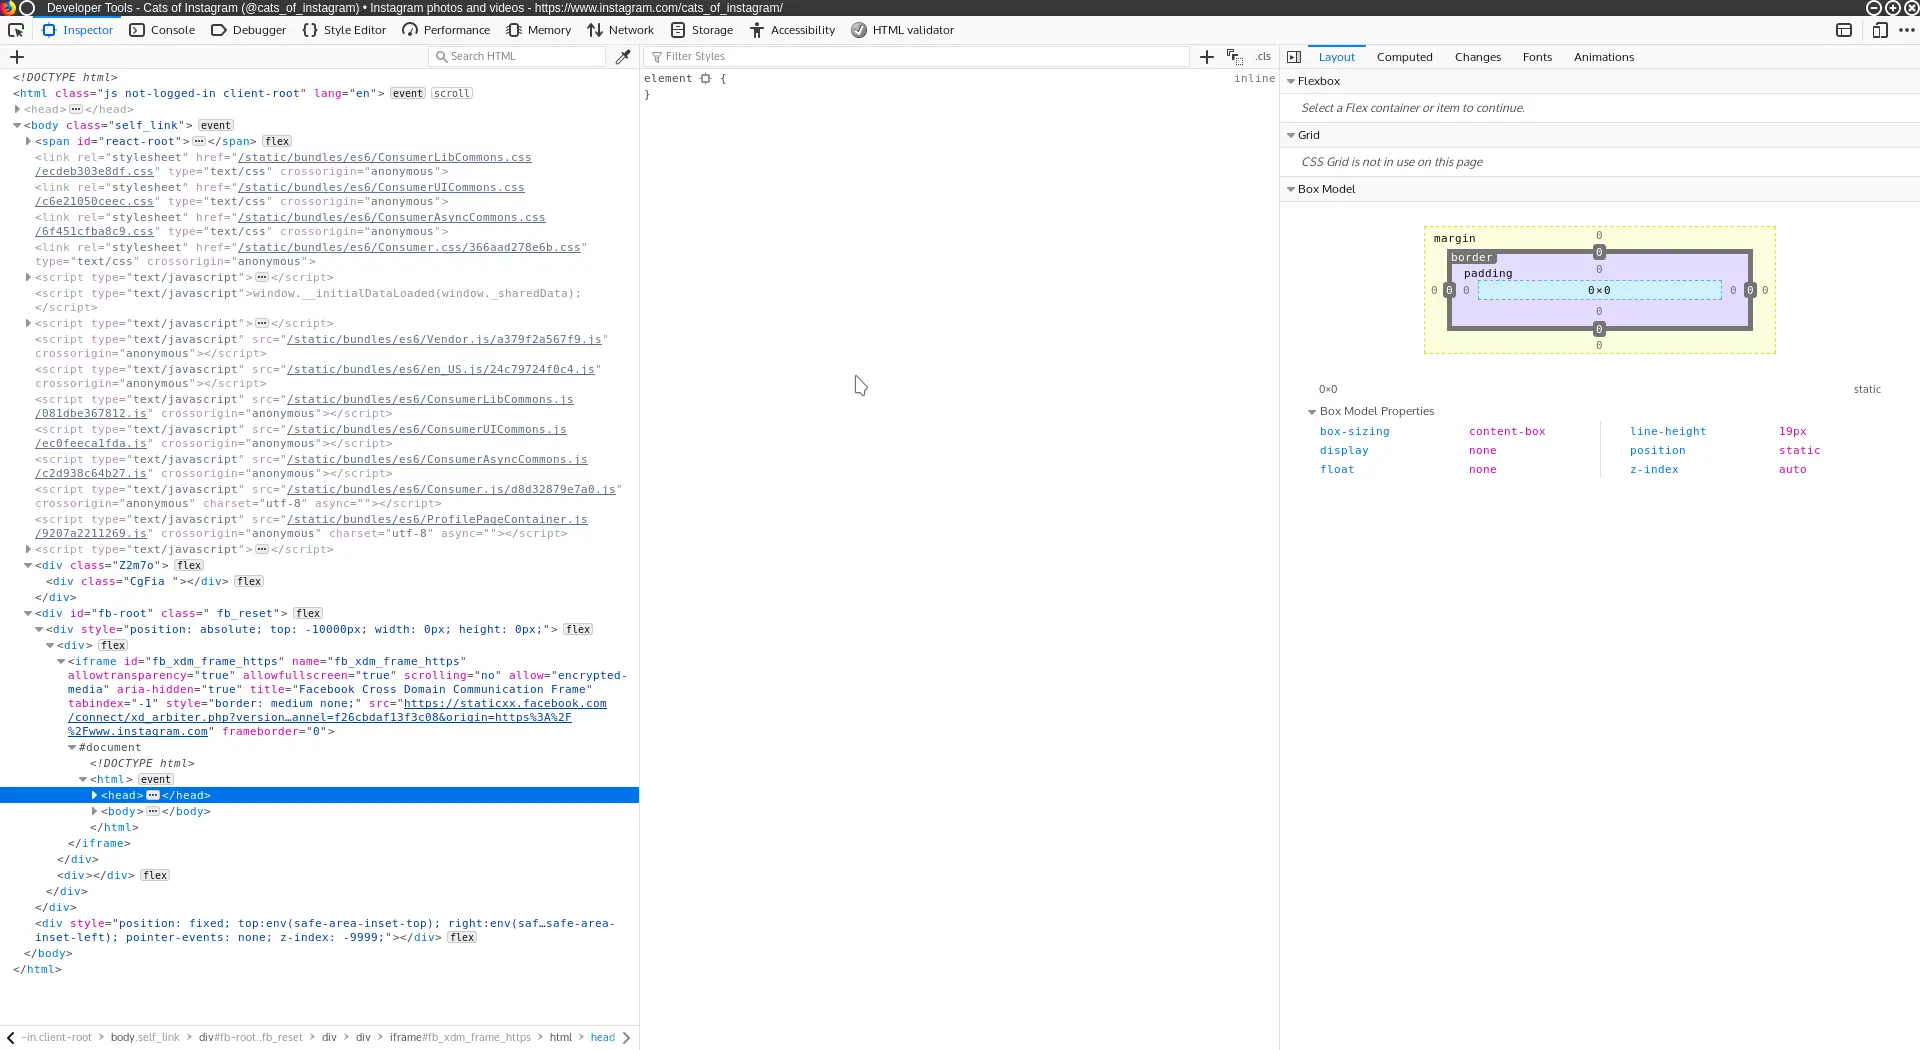Image resolution: width=1920 pixels, height=1050 pixels.
Task: Open the Performance panel
Action: point(446,30)
